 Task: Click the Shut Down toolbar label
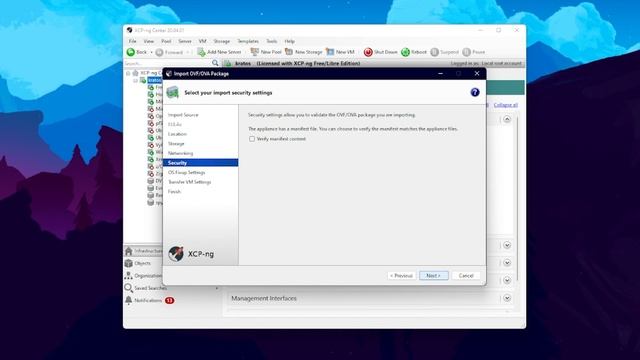(x=386, y=52)
